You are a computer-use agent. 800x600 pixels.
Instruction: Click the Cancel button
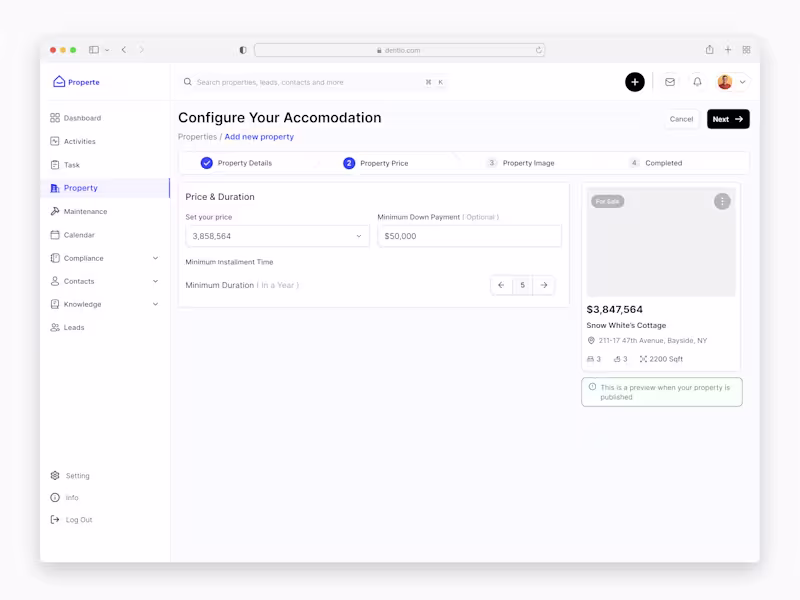click(681, 119)
